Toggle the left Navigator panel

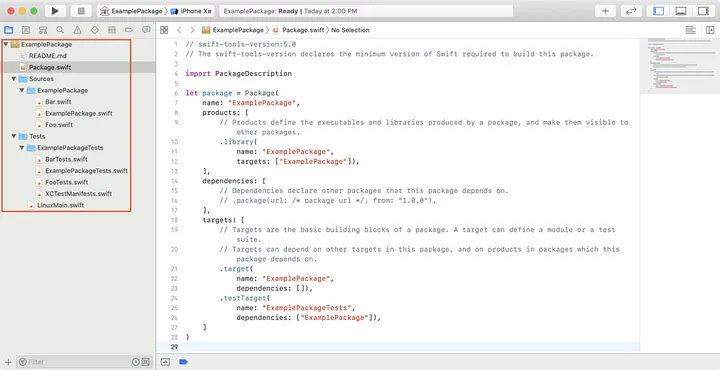pyautogui.click(x=658, y=11)
